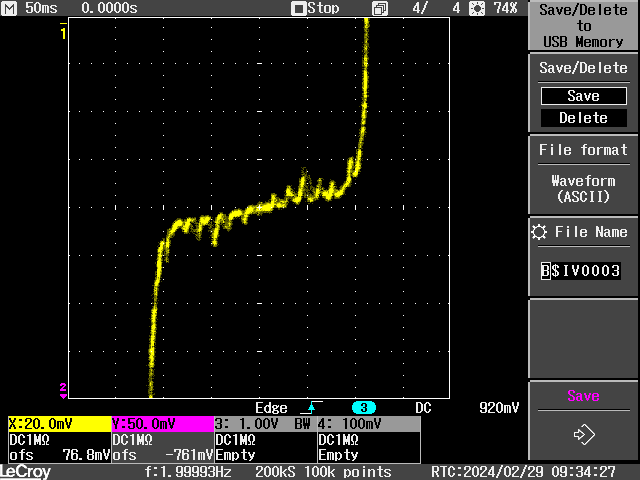Click the DC1MΩ coupling under X channel
Viewport: 640px width, 480px height.
tap(29, 440)
